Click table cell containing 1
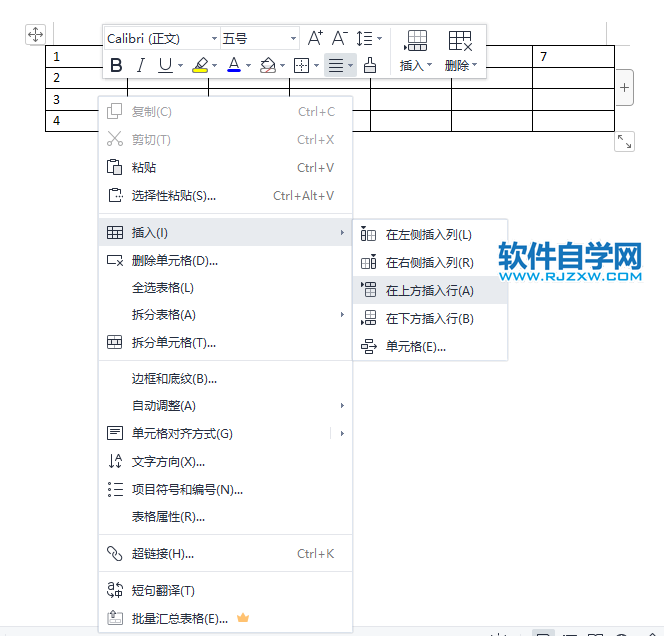The width and height of the screenshot is (664, 636). tap(74, 57)
